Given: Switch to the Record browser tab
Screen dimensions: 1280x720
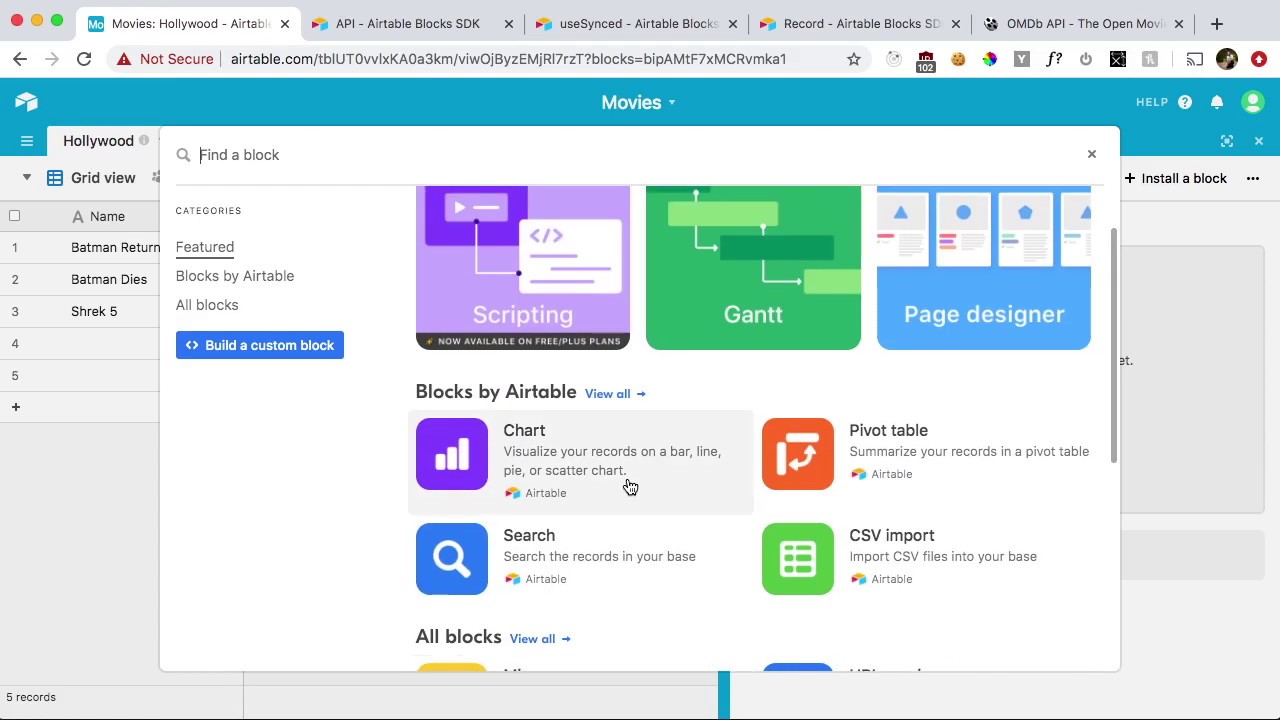Looking at the screenshot, I should [861, 23].
